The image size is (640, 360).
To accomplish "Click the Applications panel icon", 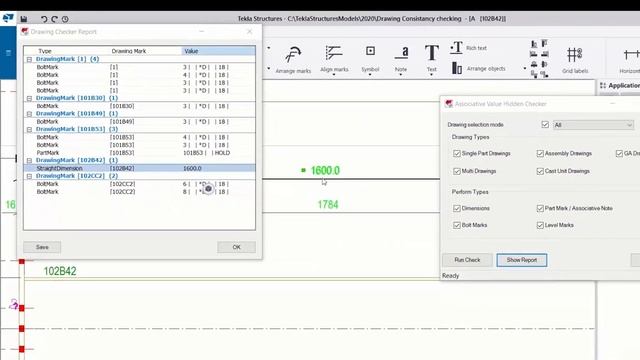I will tap(603, 85).
